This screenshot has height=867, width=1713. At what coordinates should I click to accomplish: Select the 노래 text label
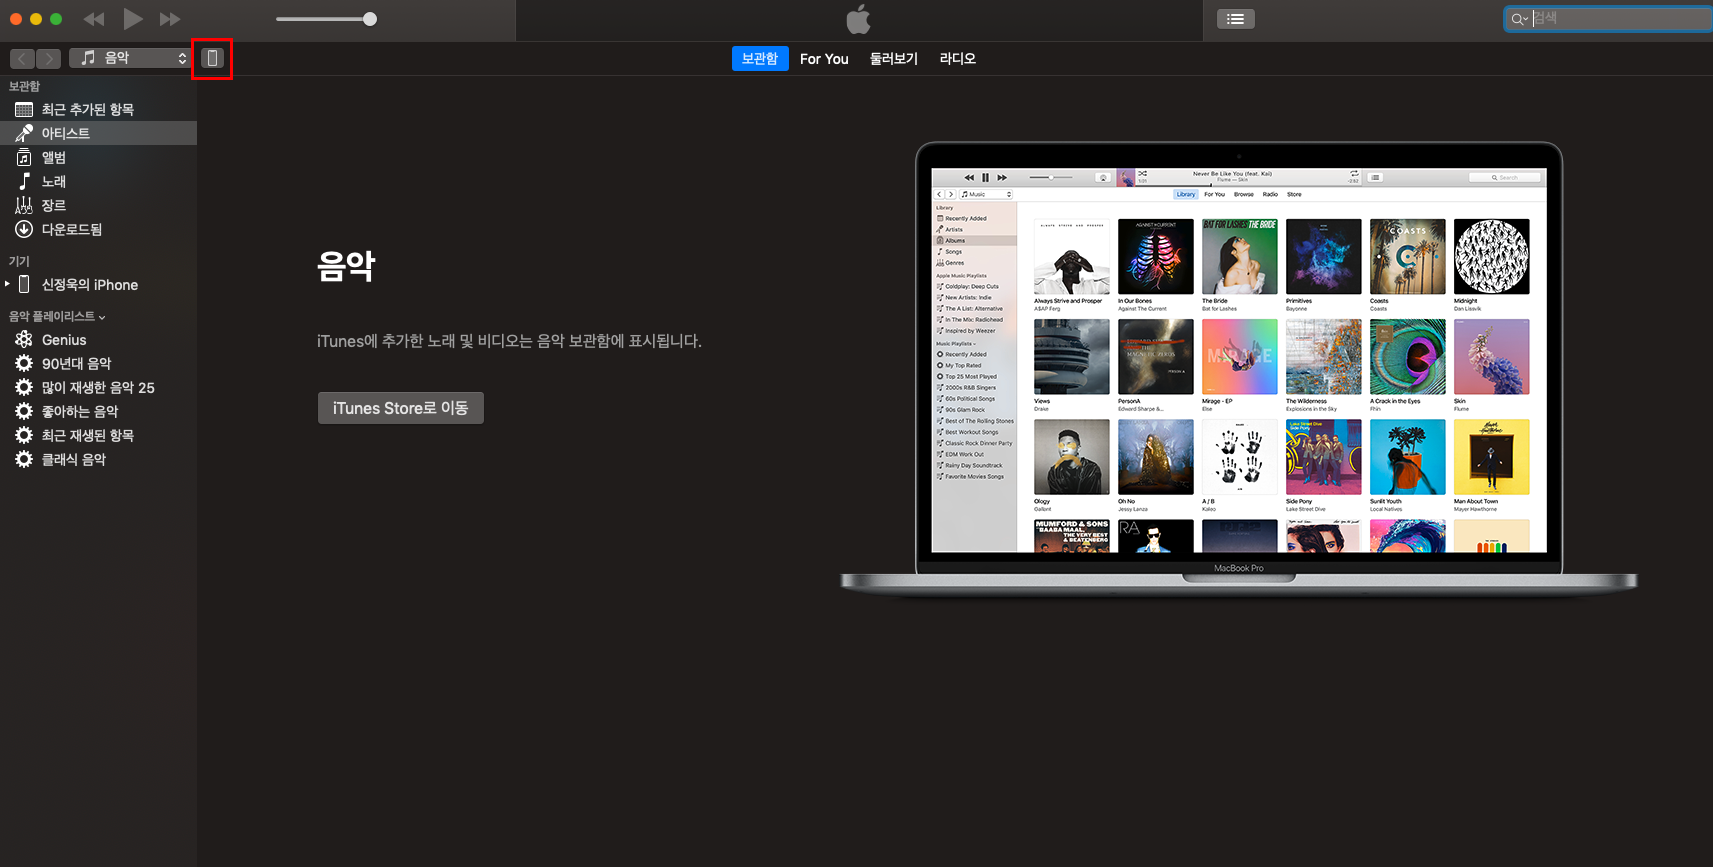point(54,181)
